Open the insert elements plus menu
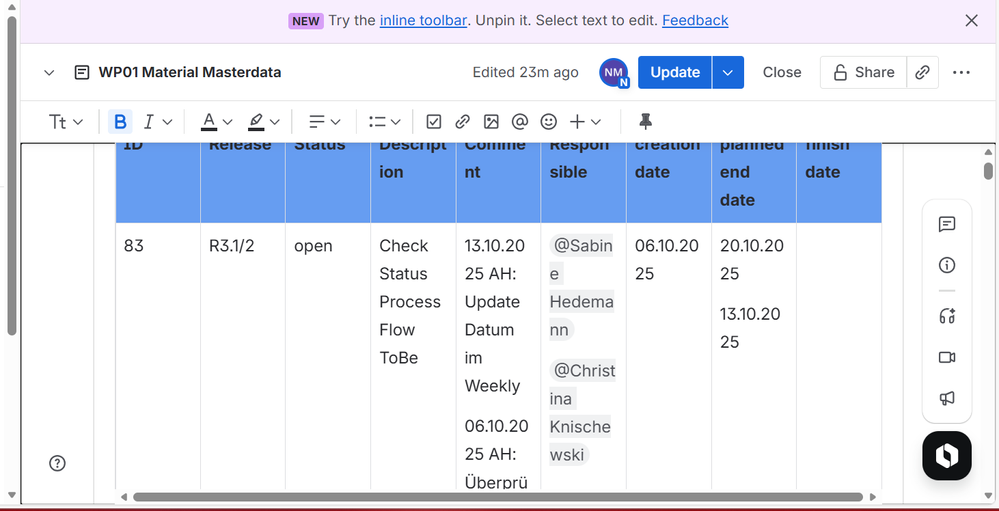This screenshot has width=999, height=511. point(586,121)
